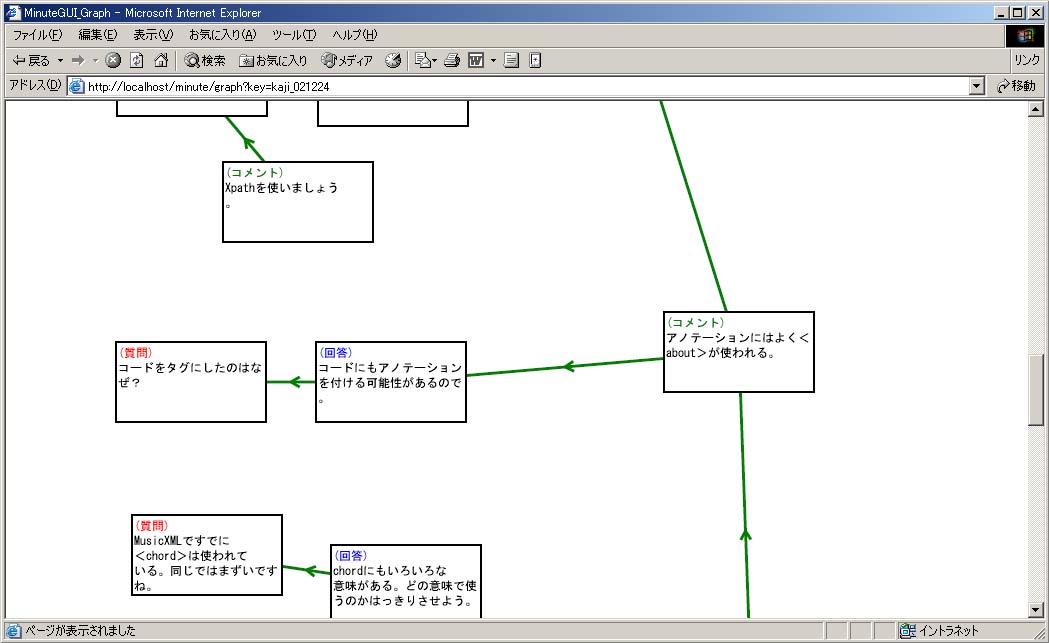Viewport: 1049px width, 643px height.
Task: Open the 編集(E) menu
Action: point(98,35)
